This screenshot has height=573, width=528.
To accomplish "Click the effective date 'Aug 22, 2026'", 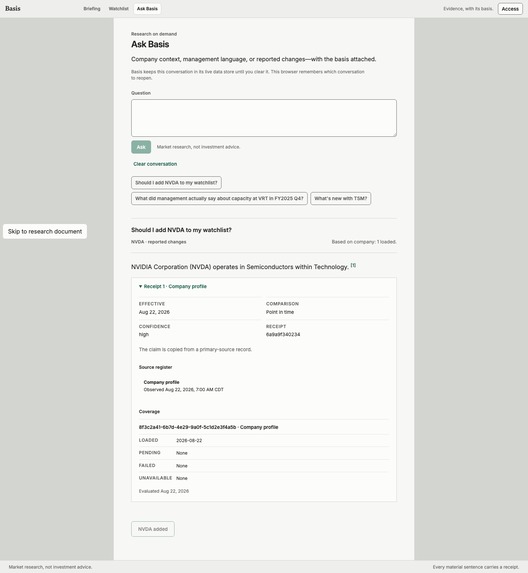I will [154, 312].
